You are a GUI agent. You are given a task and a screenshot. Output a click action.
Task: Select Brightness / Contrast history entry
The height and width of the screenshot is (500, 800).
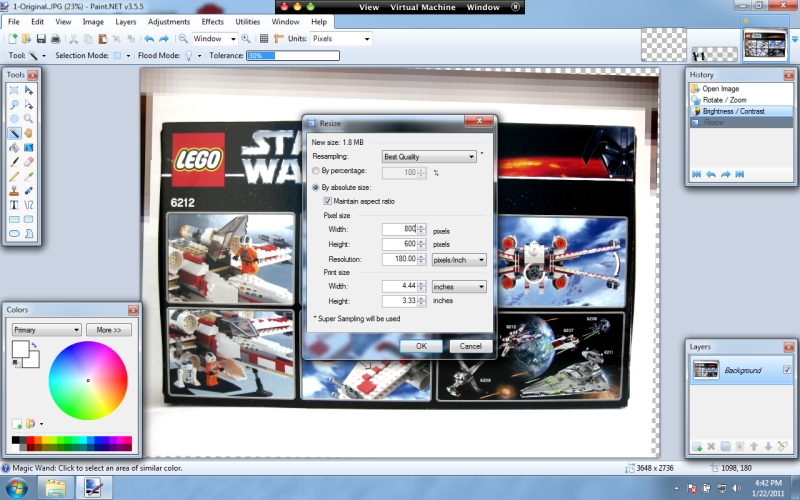(x=741, y=111)
